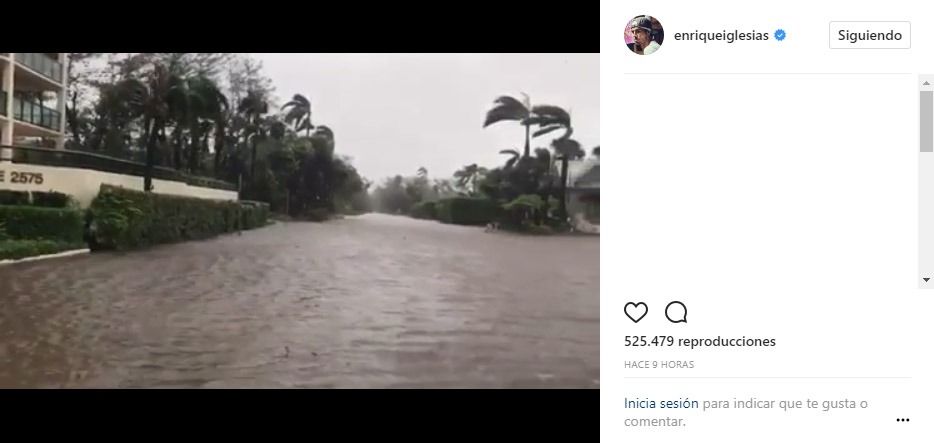Click the black bar above the video
Image resolution: width=934 pixels, height=443 pixels.
[300, 26]
